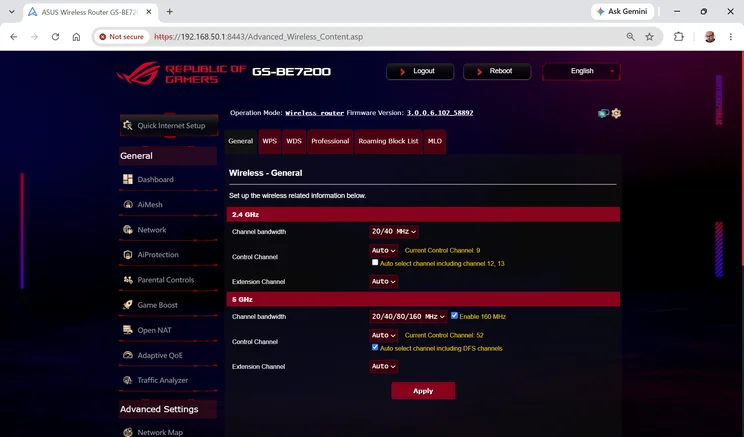Click Current Control Channel: 52 text
This screenshot has height=437, width=744.
click(444, 335)
